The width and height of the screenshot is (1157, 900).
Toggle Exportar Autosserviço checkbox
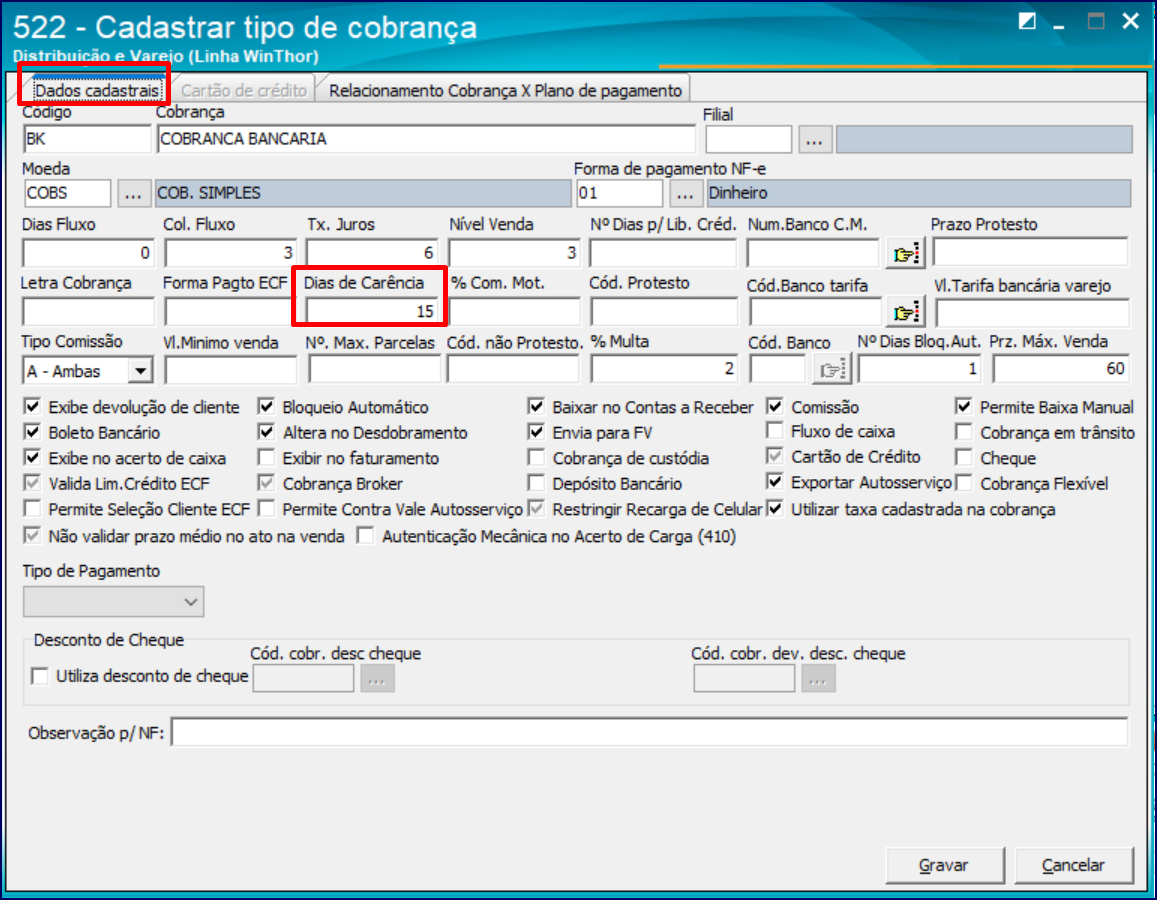click(775, 482)
